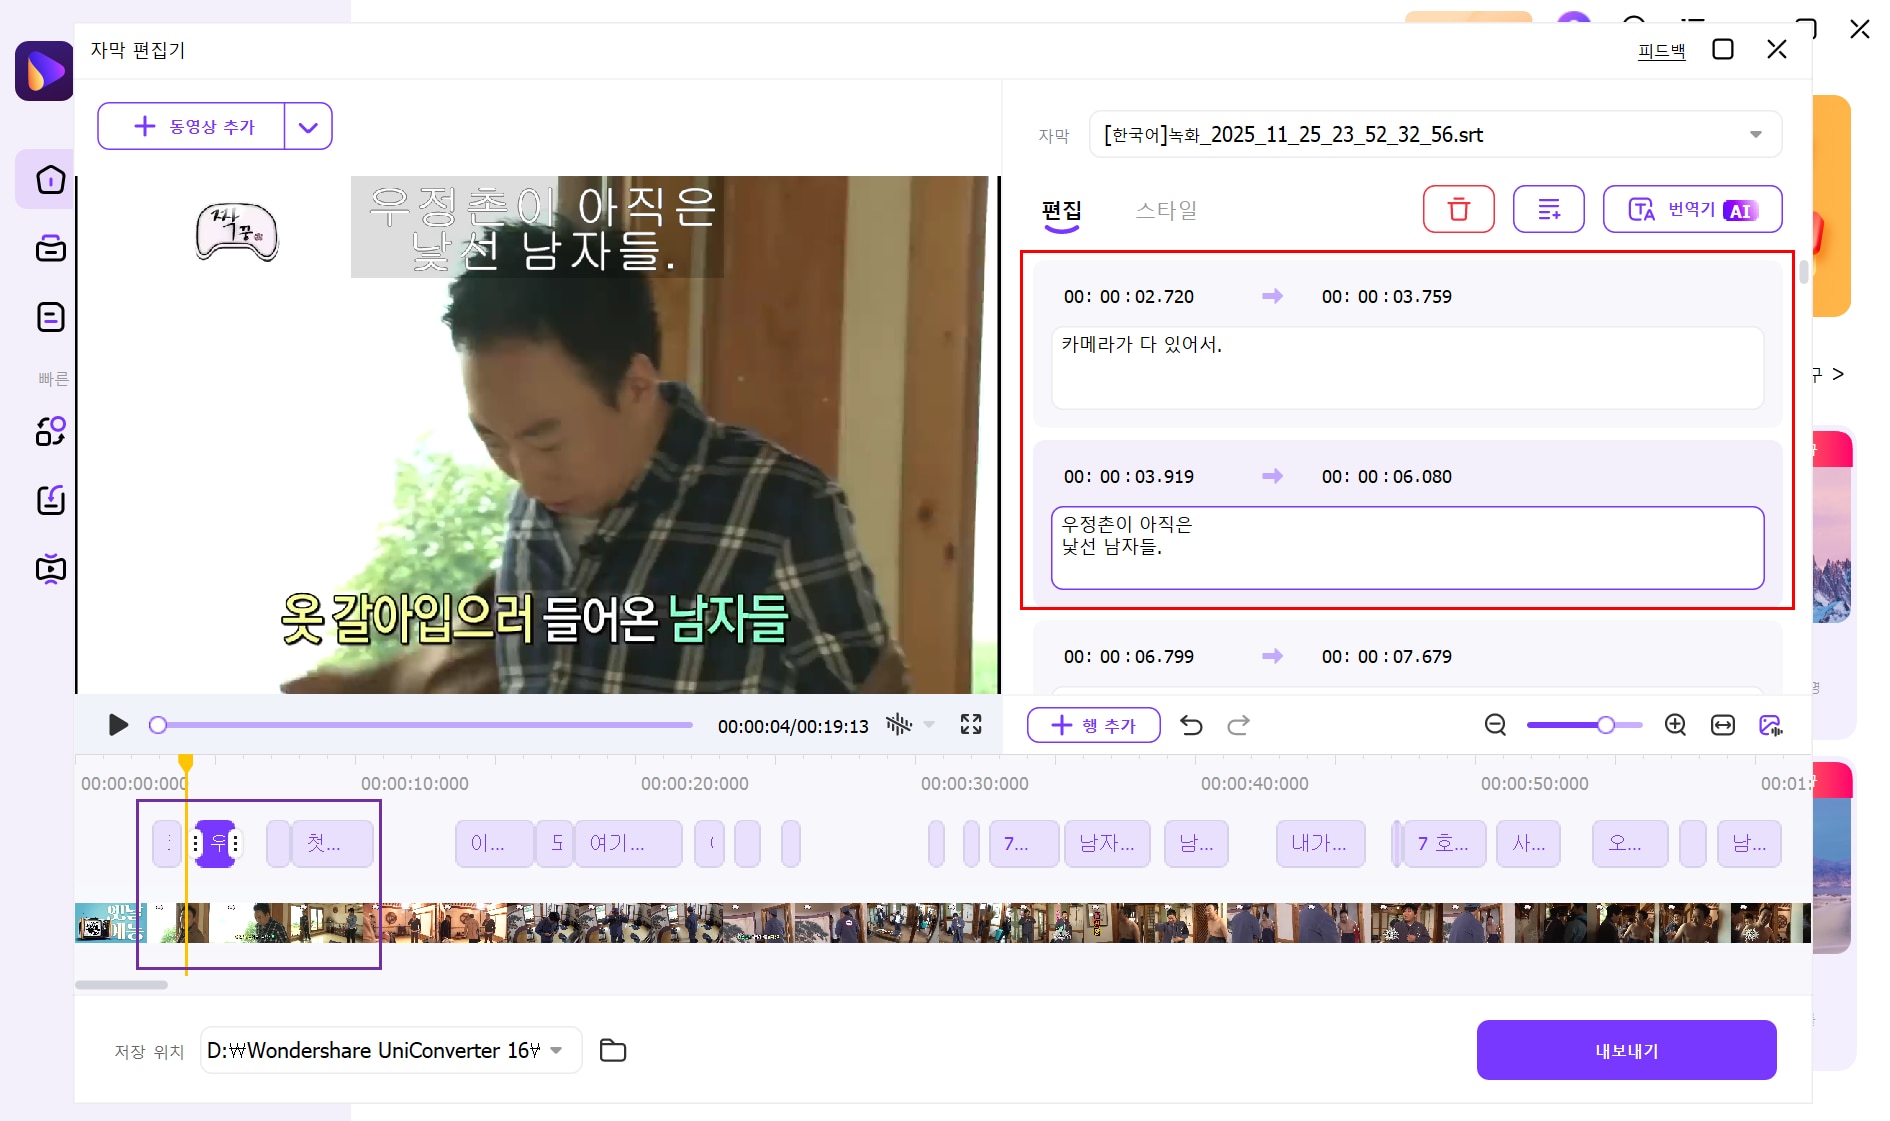1890x1121 pixels.
Task: Undo the last subtitle edit
Action: (x=1190, y=725)
